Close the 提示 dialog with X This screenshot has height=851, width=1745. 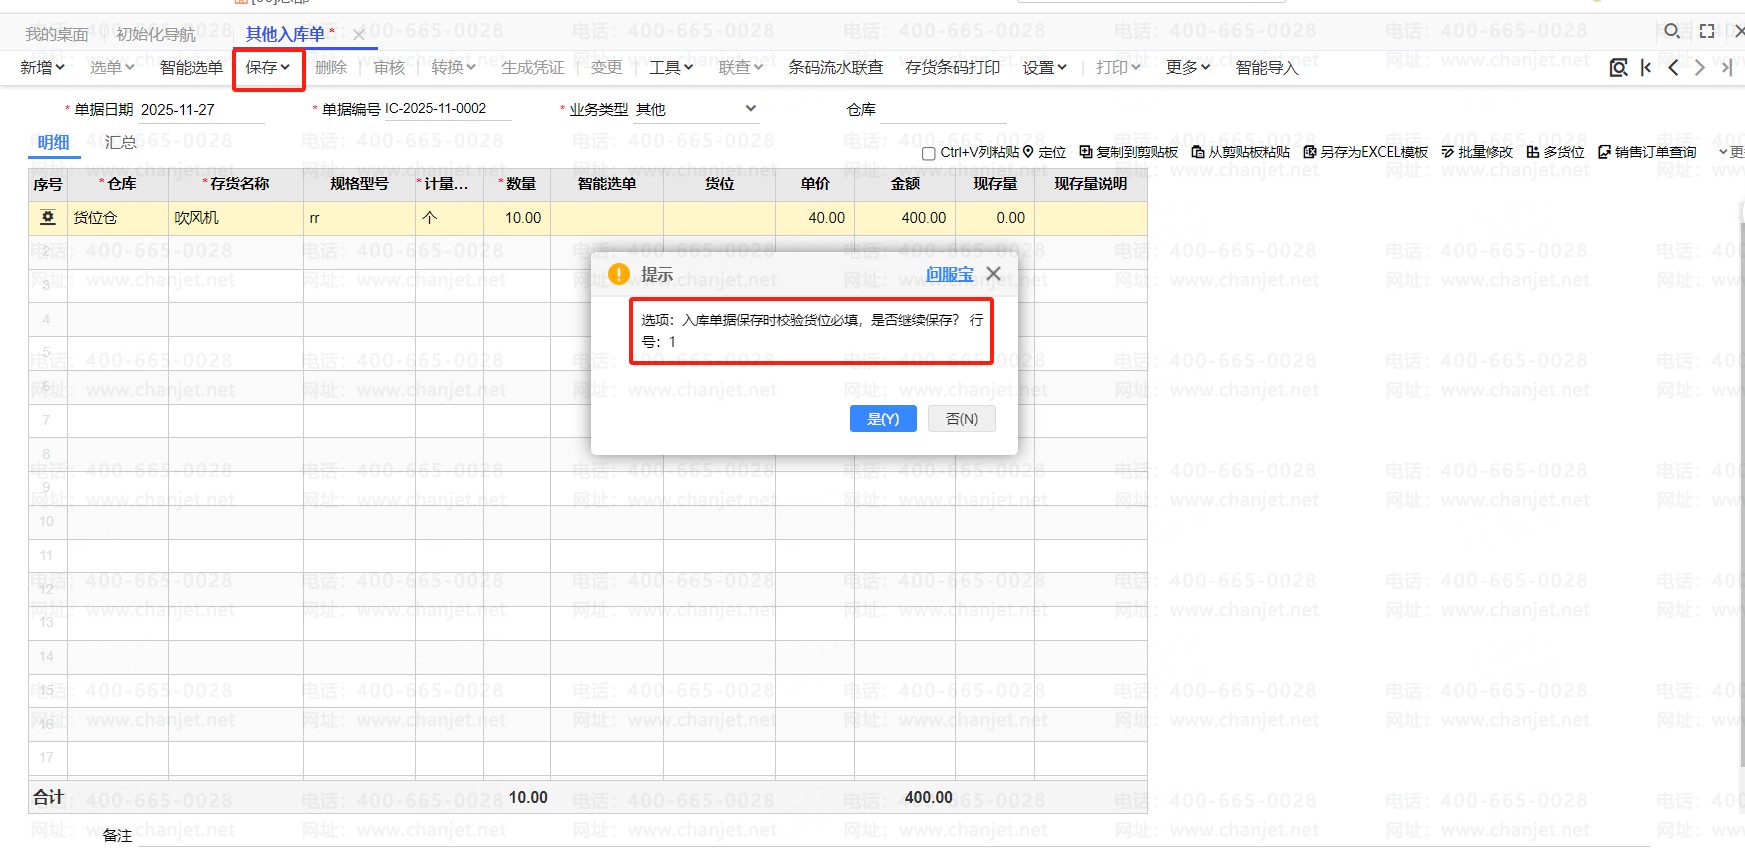click(x=993, y=273)
